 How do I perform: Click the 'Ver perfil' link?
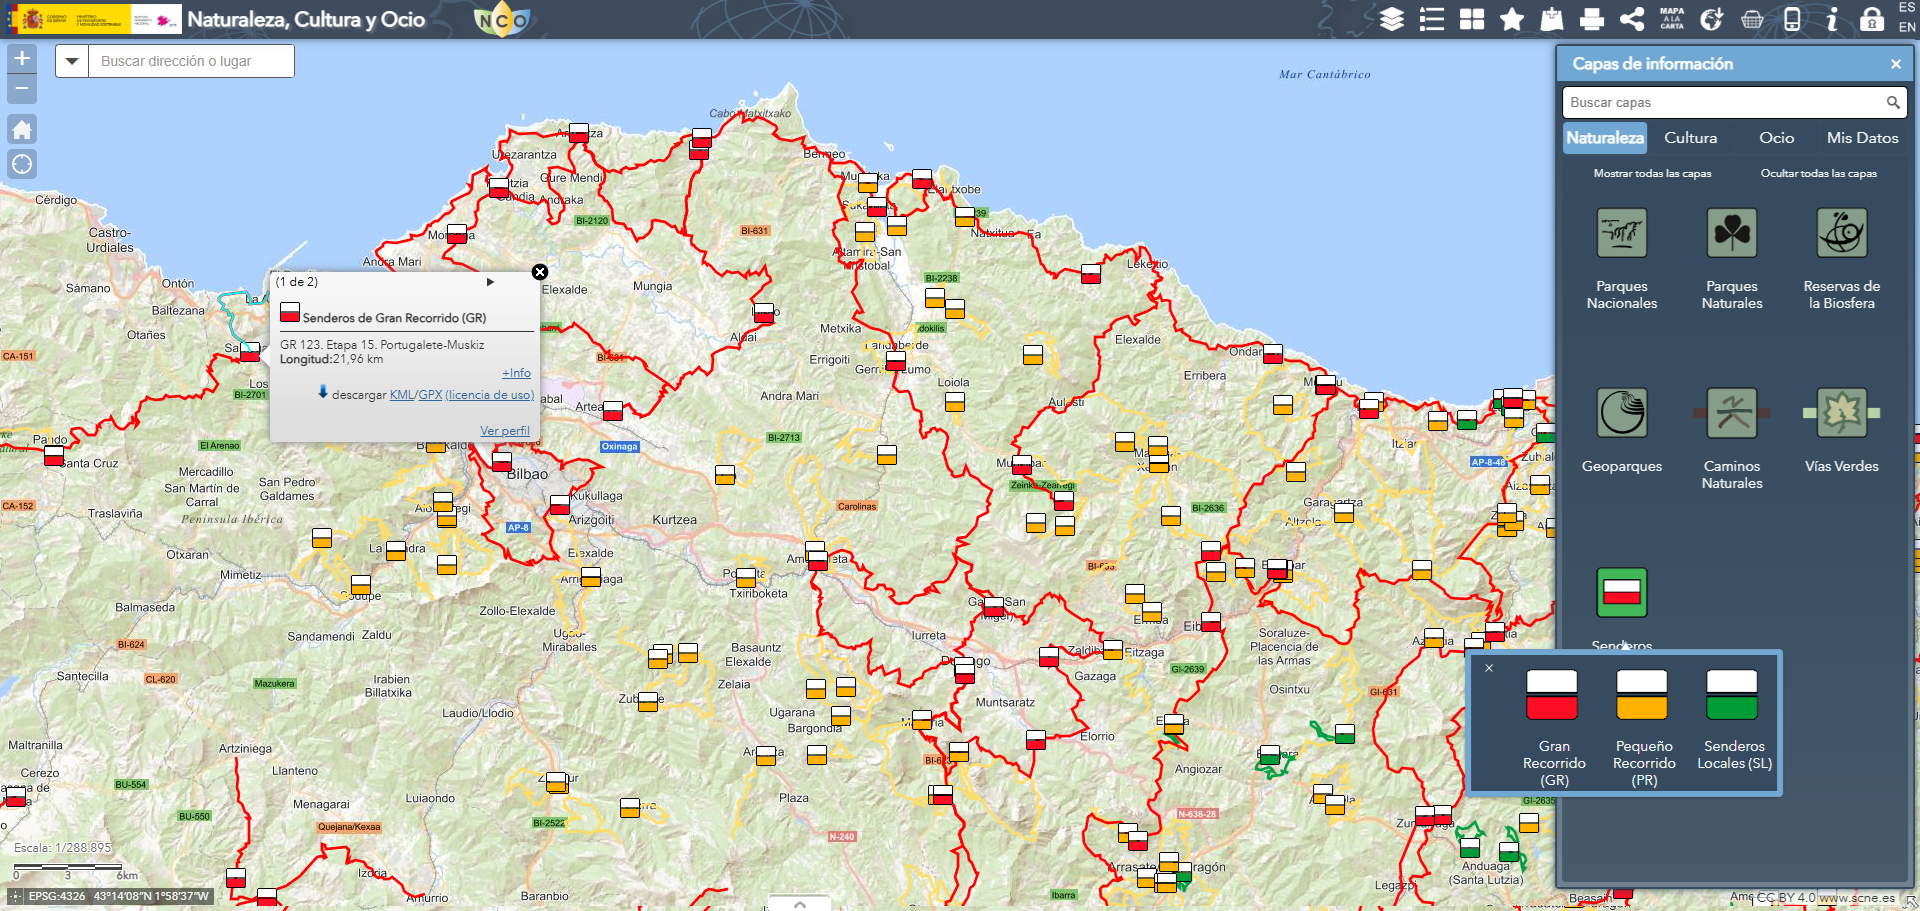coord(504,431)
